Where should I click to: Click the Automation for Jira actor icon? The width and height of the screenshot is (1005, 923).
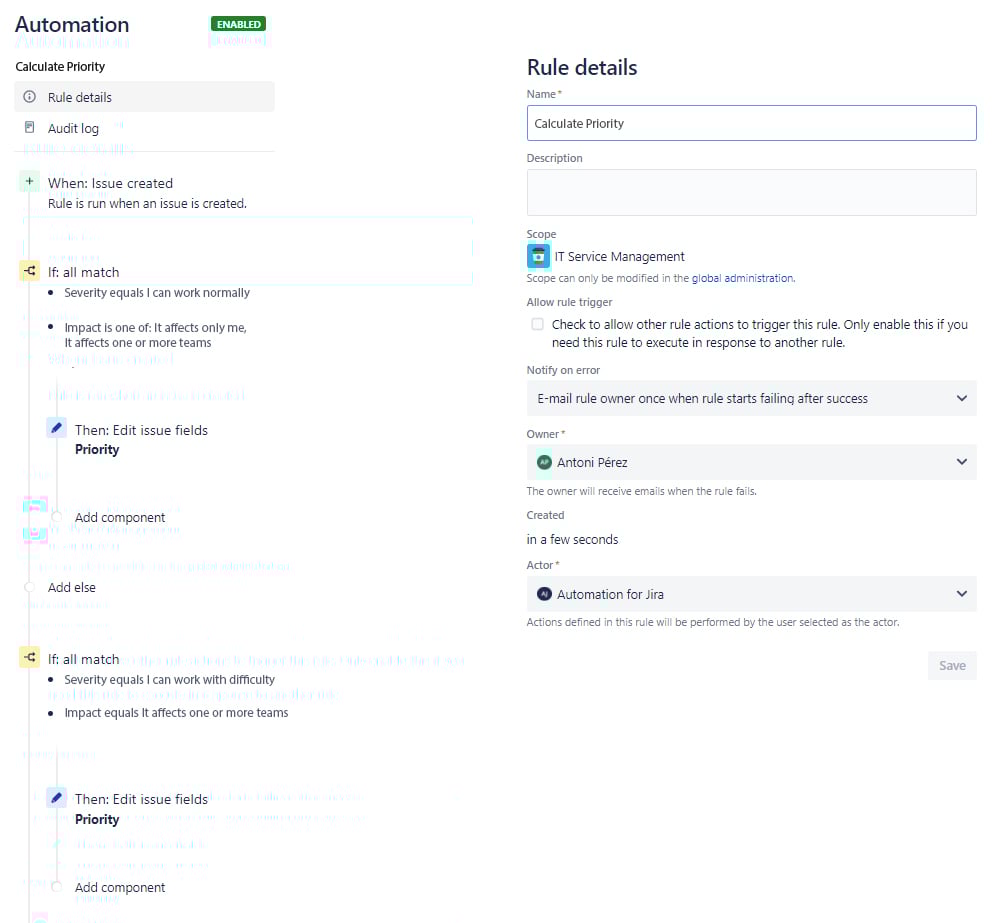(545, 593)
